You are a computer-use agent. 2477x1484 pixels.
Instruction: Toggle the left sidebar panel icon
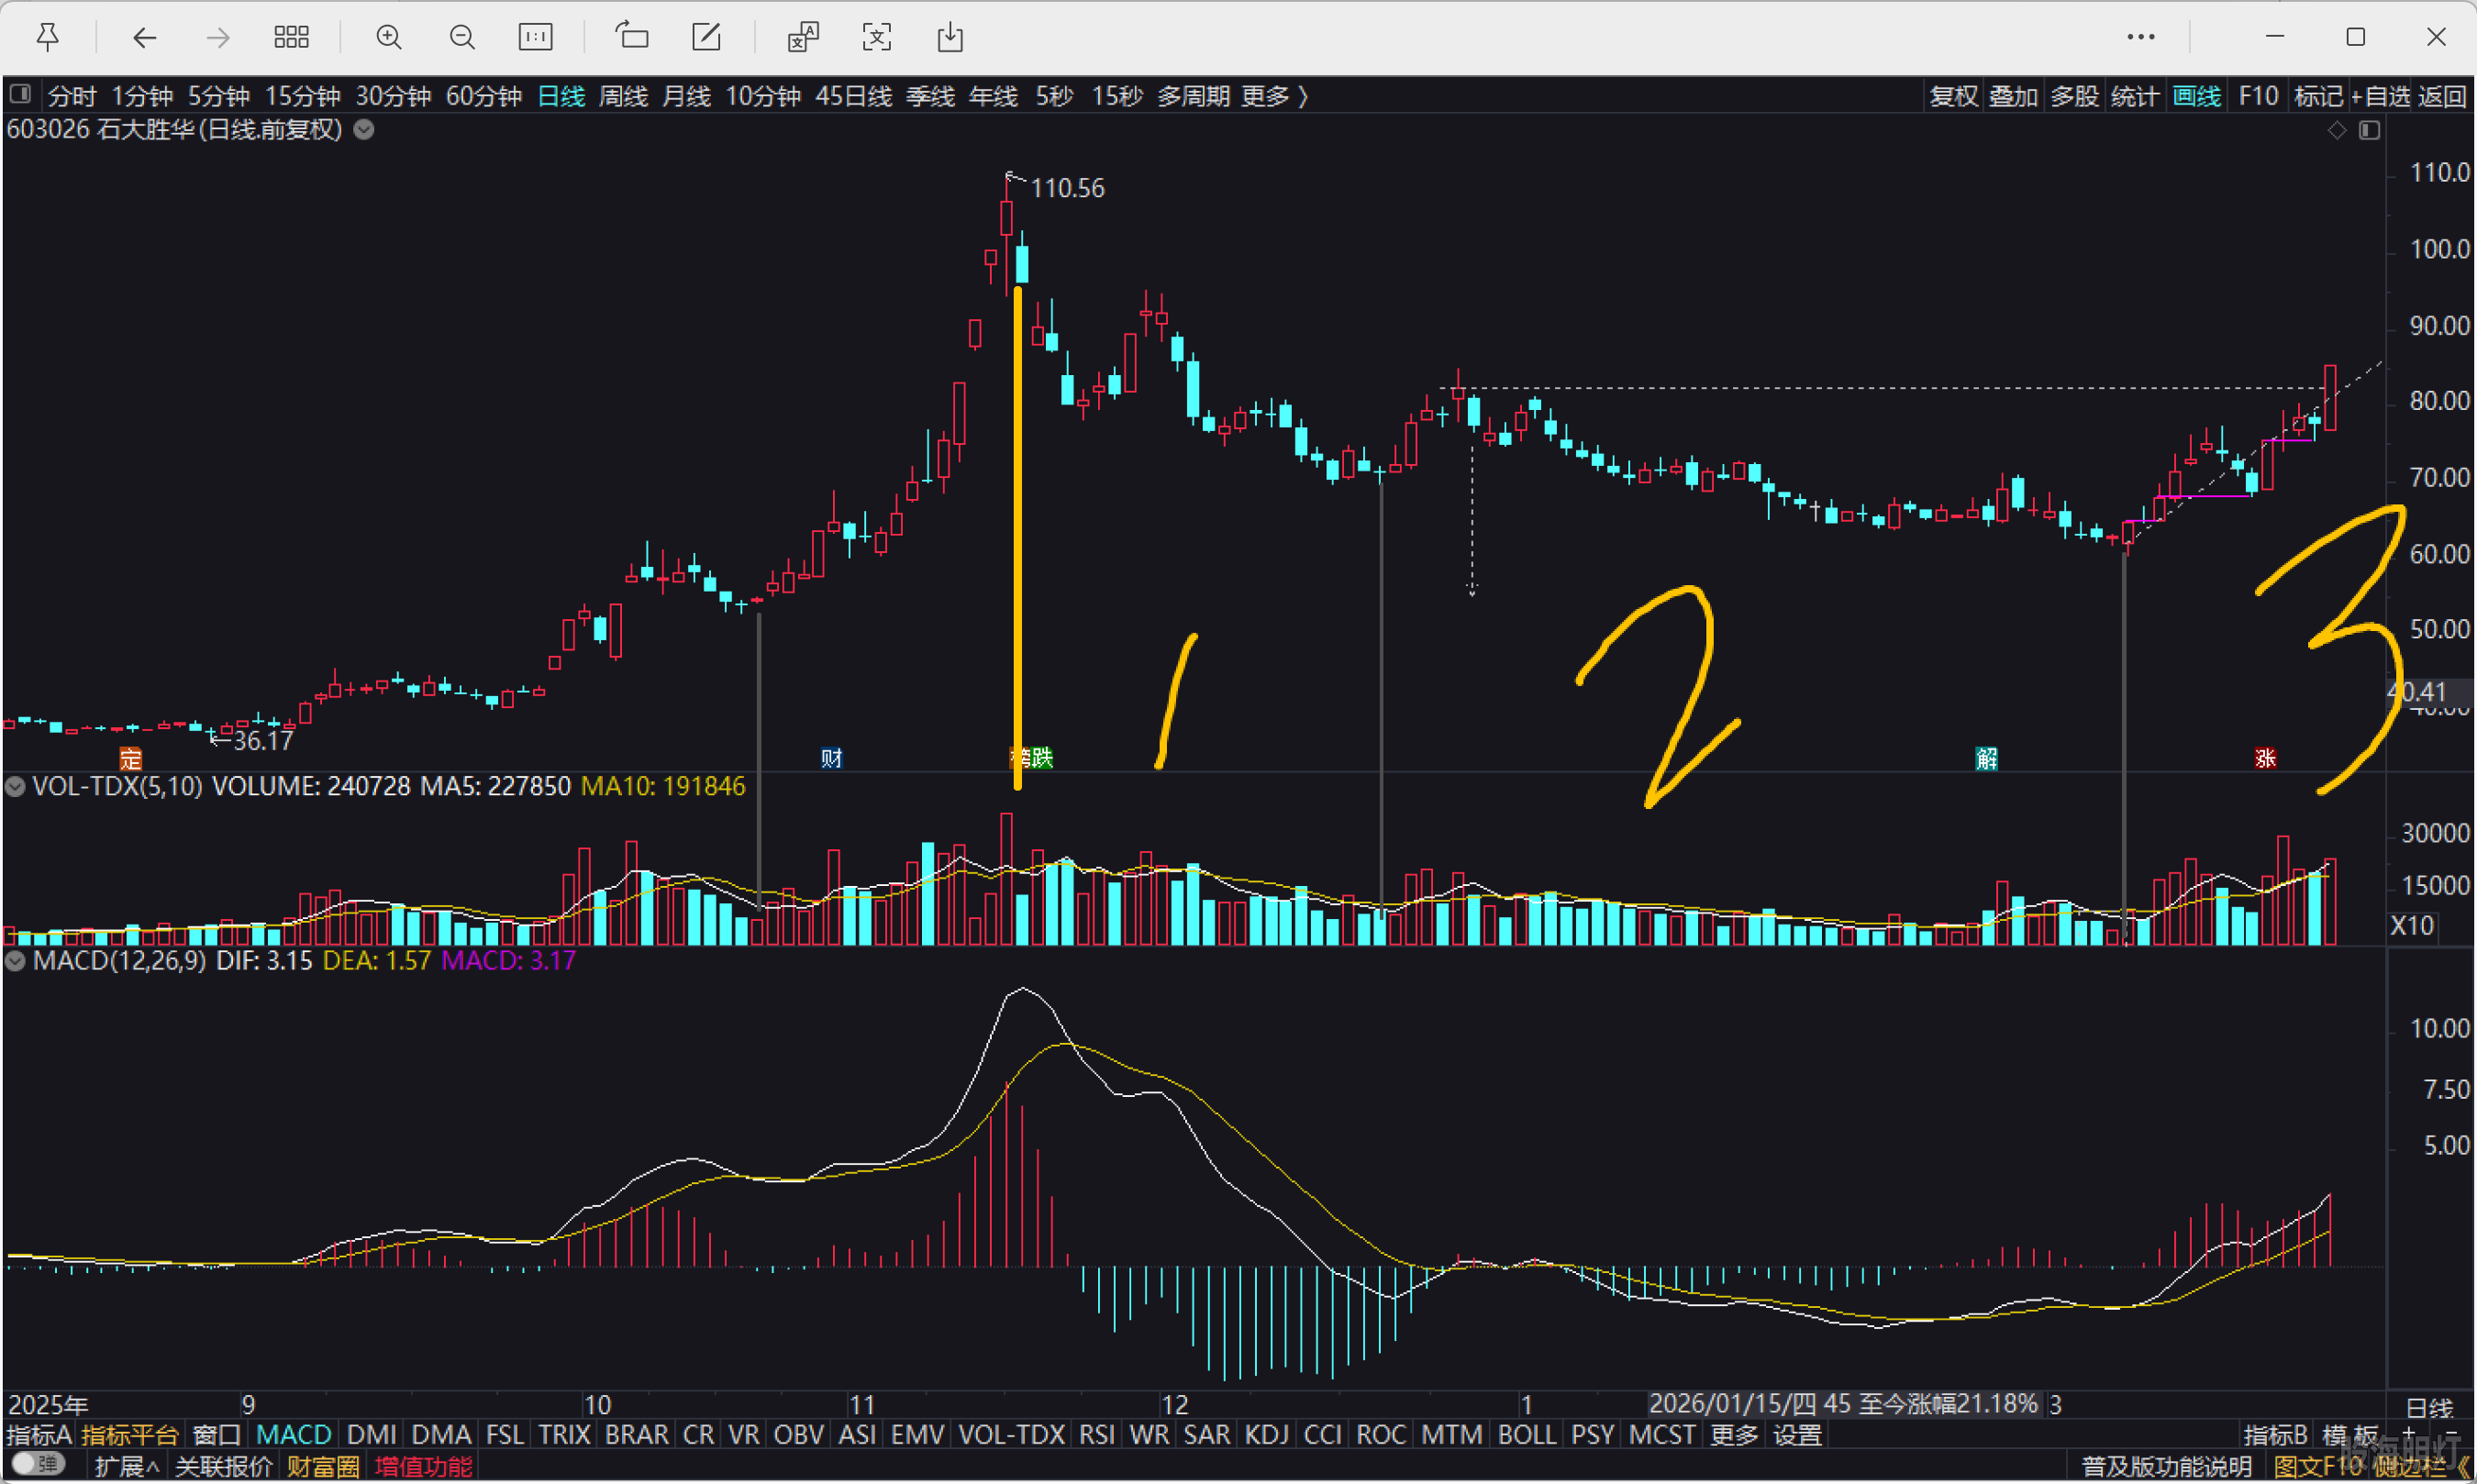[x=20, y=96]
